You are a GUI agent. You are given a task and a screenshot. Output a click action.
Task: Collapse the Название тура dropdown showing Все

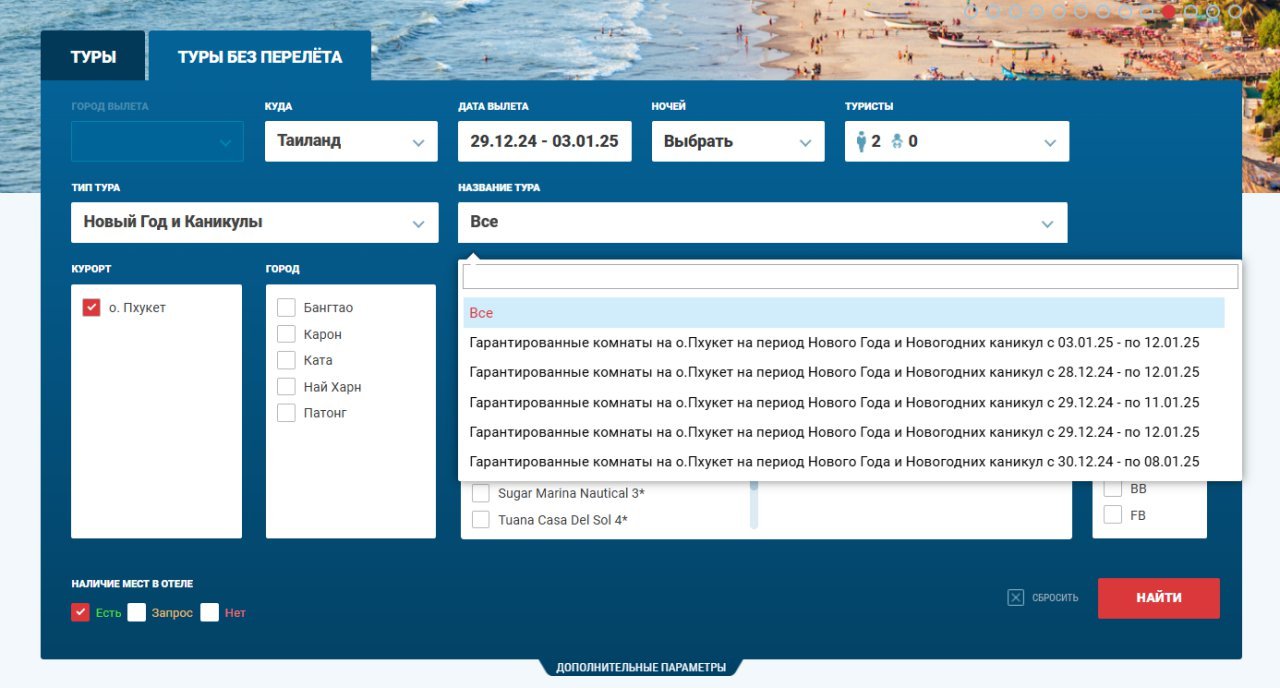(763, 222)
